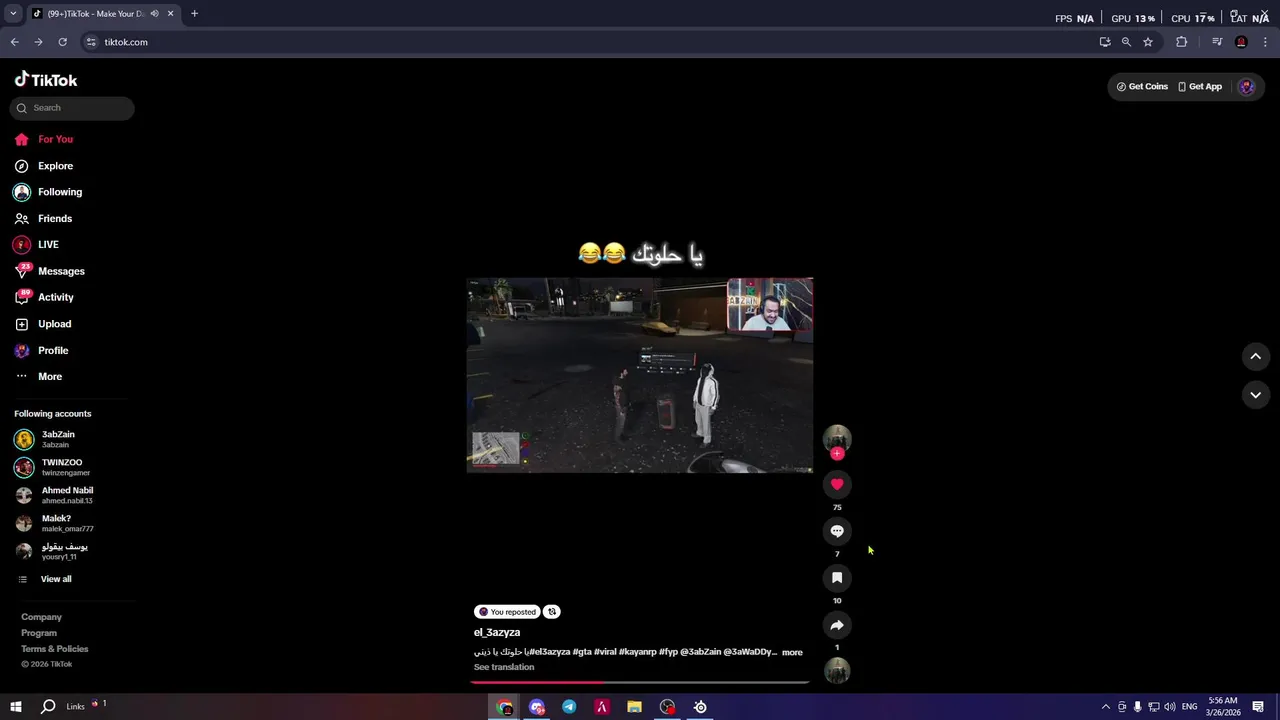Open a new browser tab
Image resolution: width=1280 pixels, height=720 pixels.
(194, 14)
